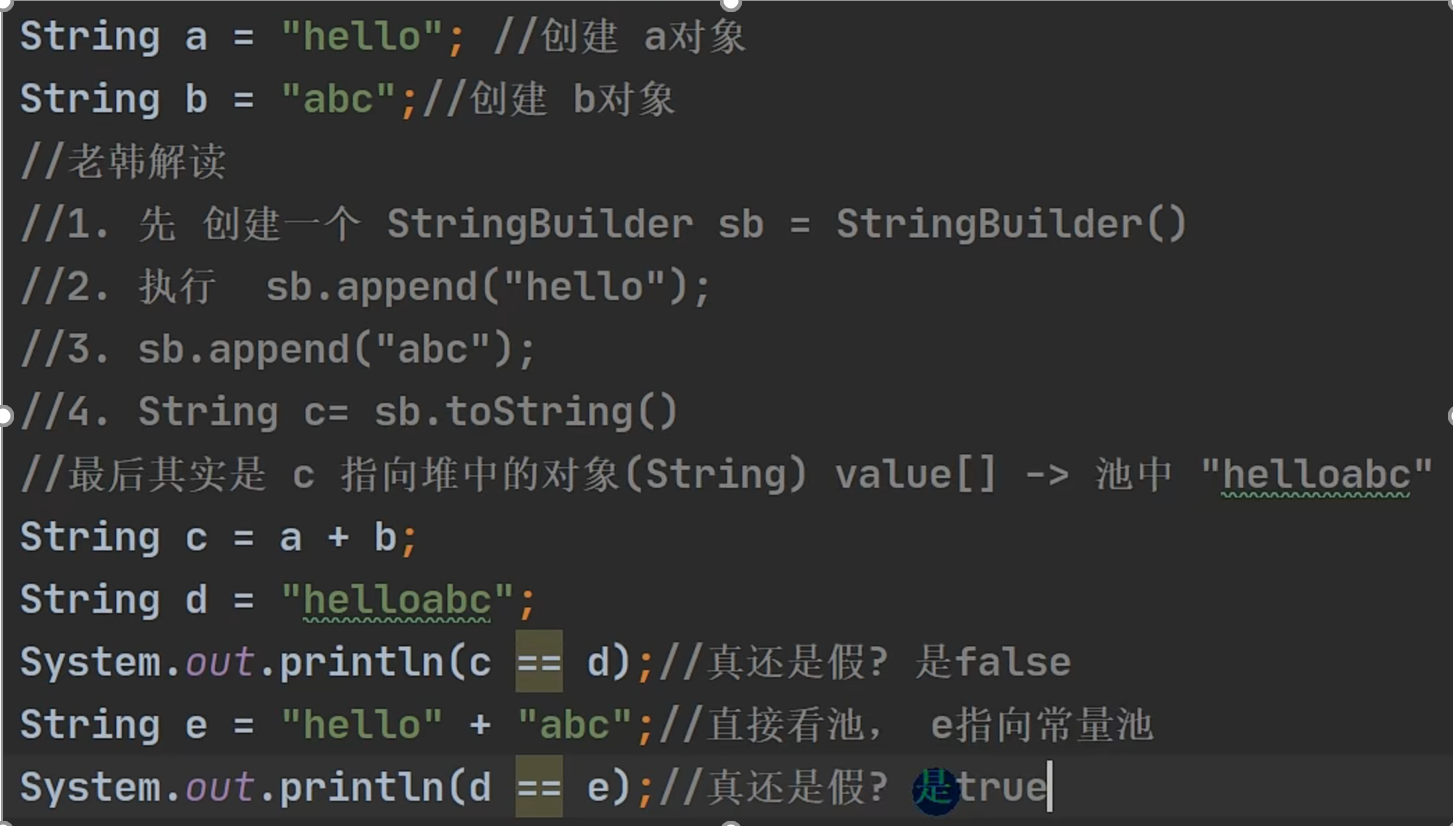Click the highlighted == in println(c == d)
Screen dimensions: 1453x826
pyautogui.click(x=539, y=662)
